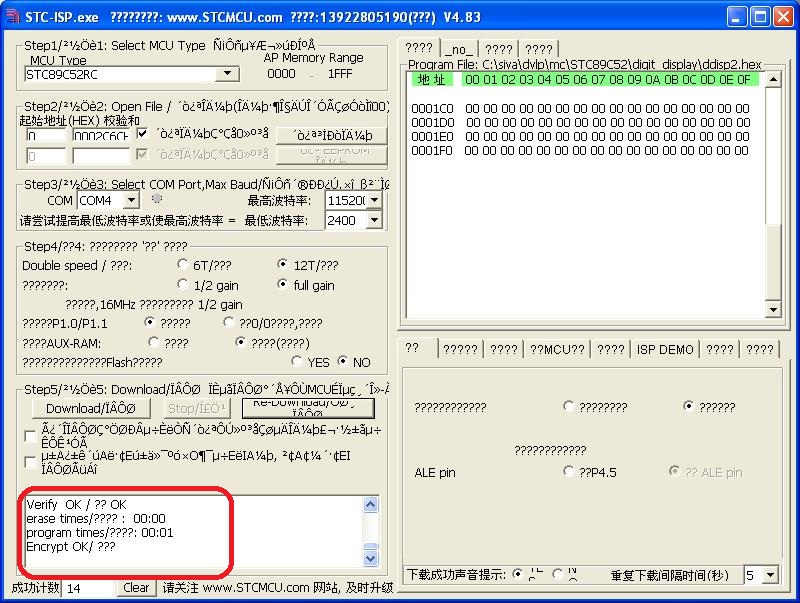Select the ?????? radio in lower right panel

click(688, 406)
